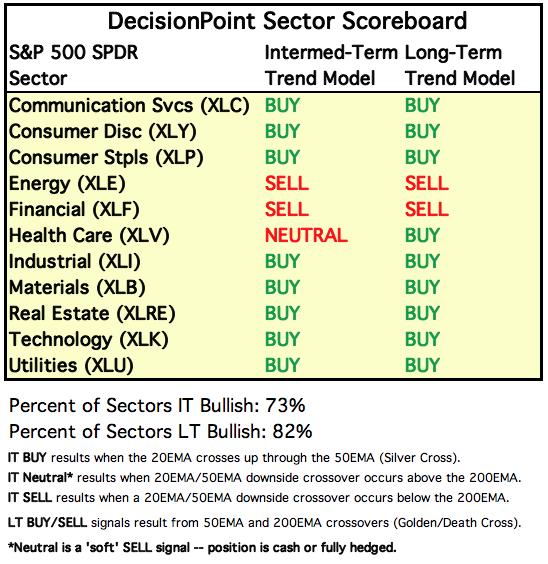Click the Long-Term Trend Model column header

(460, 65)
